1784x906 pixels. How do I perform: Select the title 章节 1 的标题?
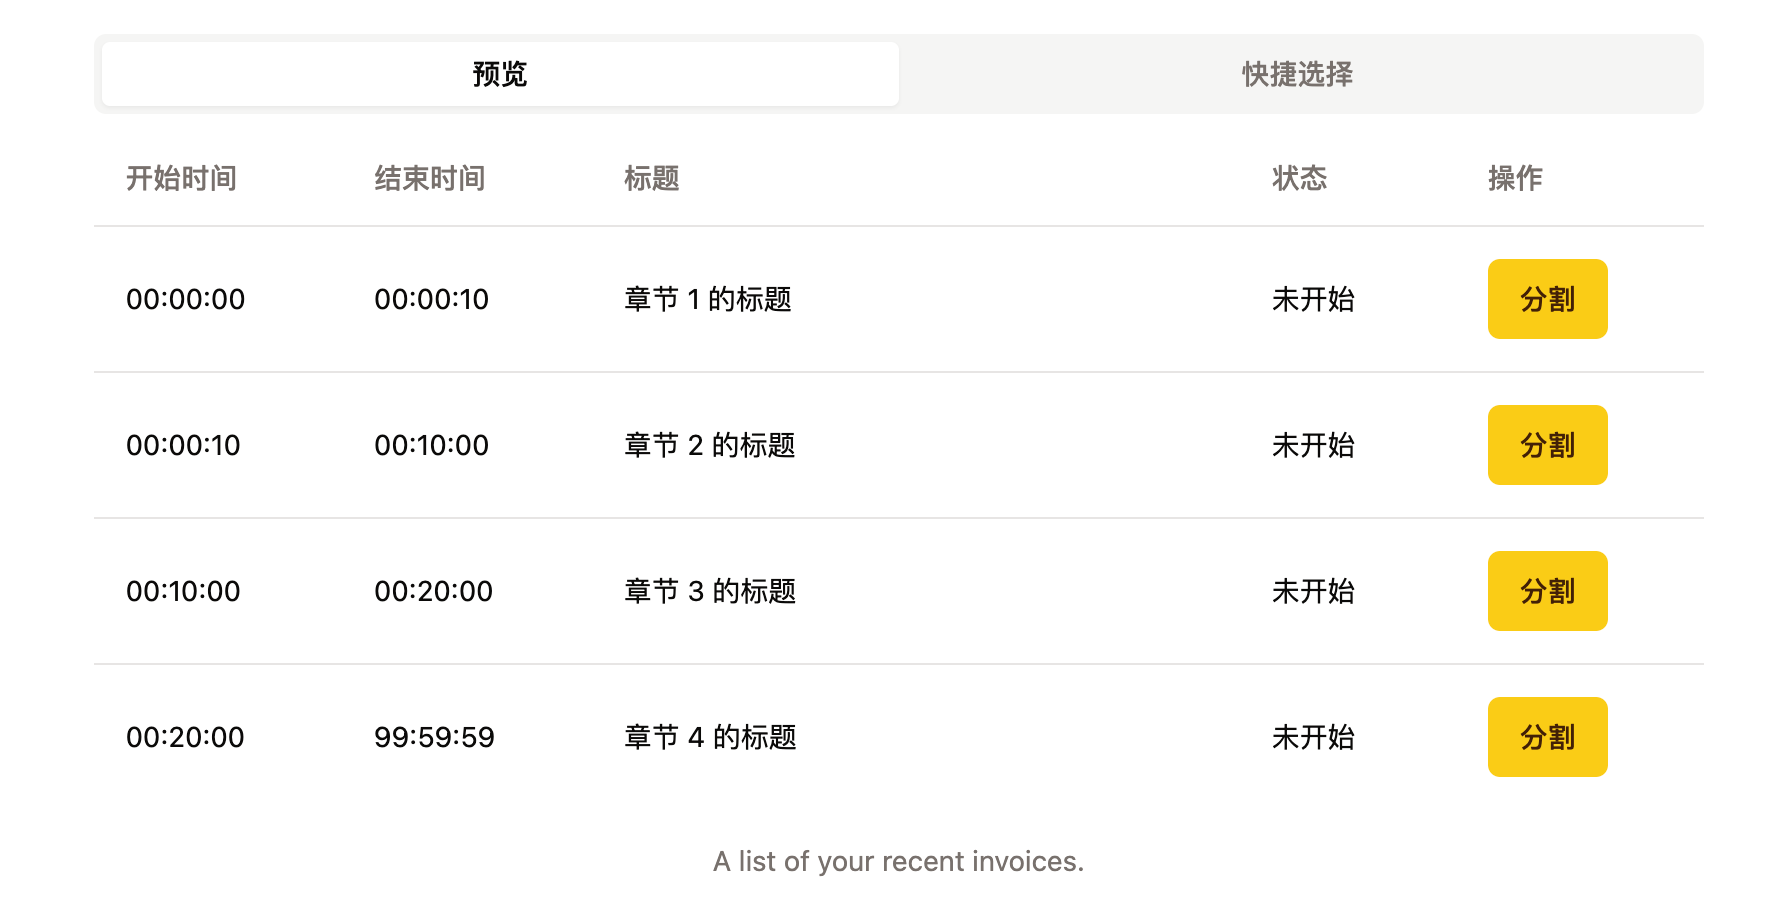[708, 299]
